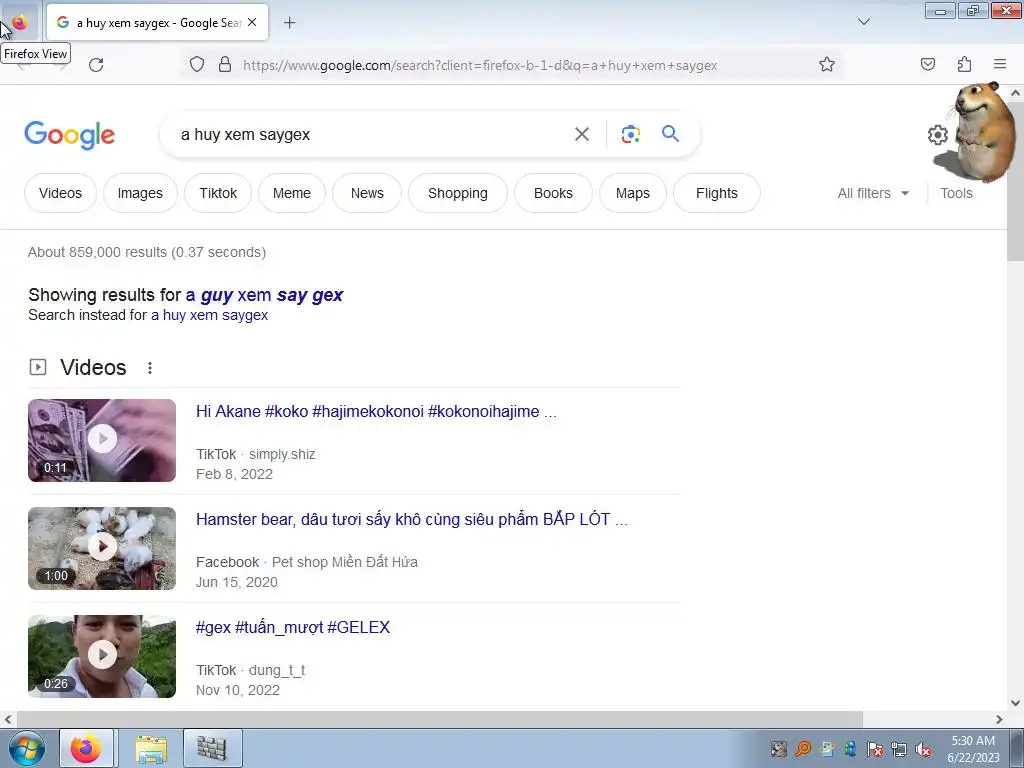The image size is (1024, 768).
Task: Open corrected query 'a guy xem say gex'
Action: (264, 295)
